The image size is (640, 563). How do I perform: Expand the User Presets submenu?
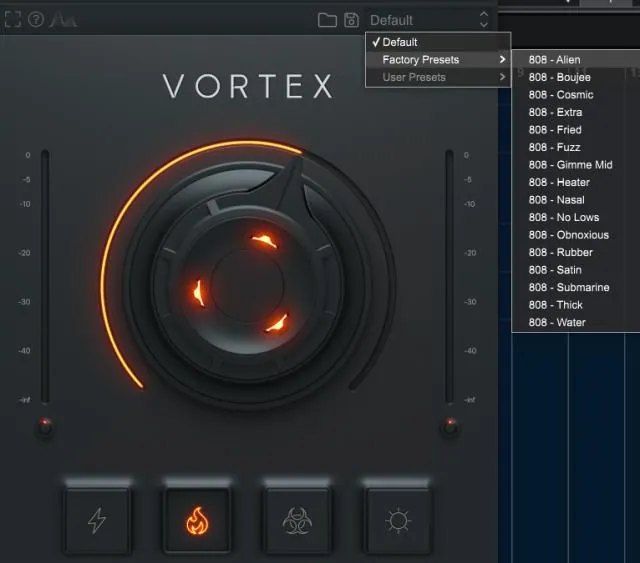coord(438,77)
